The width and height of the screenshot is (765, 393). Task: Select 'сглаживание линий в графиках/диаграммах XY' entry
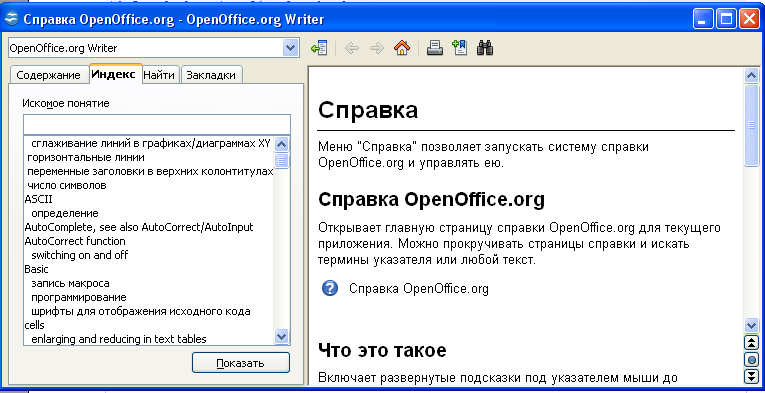(x=151, y=144)
